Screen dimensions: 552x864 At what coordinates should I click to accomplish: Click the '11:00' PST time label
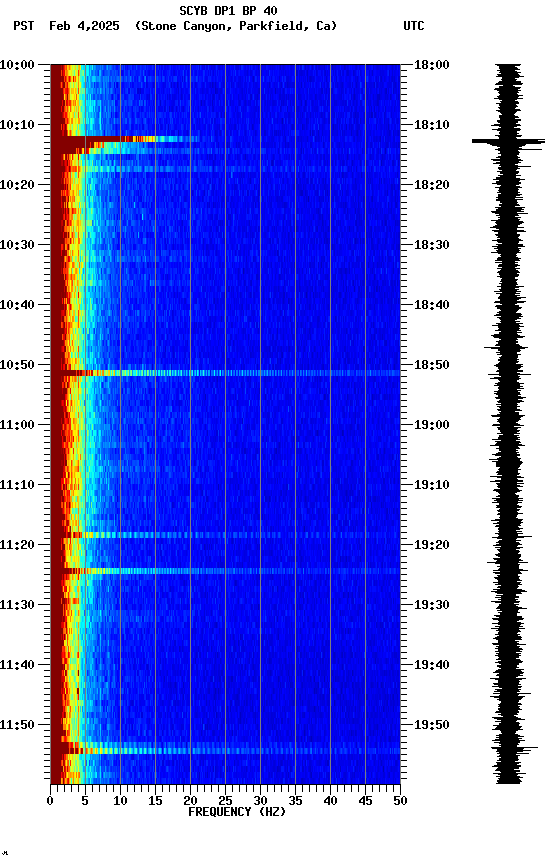point(17,425)
